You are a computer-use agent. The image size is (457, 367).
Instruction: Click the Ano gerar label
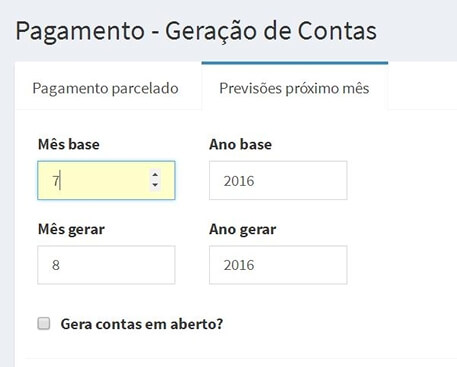click(243, 230)
